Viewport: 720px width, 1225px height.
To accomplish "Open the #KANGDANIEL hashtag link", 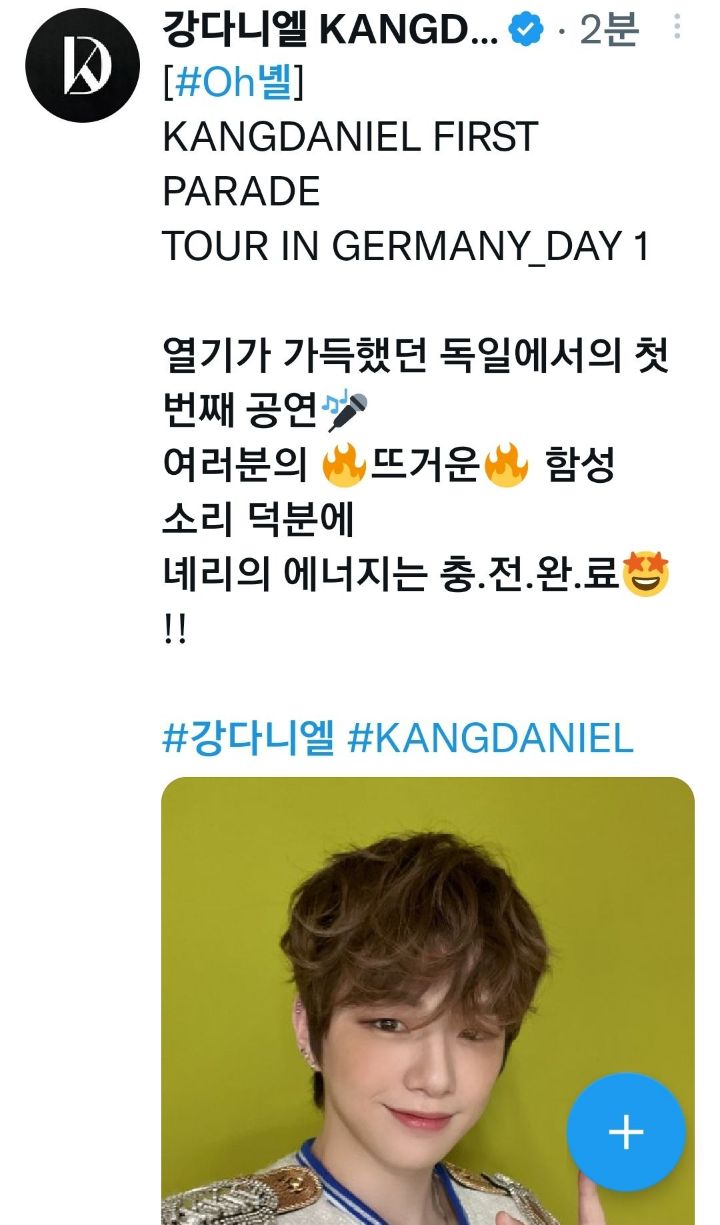I will (491, 739).
